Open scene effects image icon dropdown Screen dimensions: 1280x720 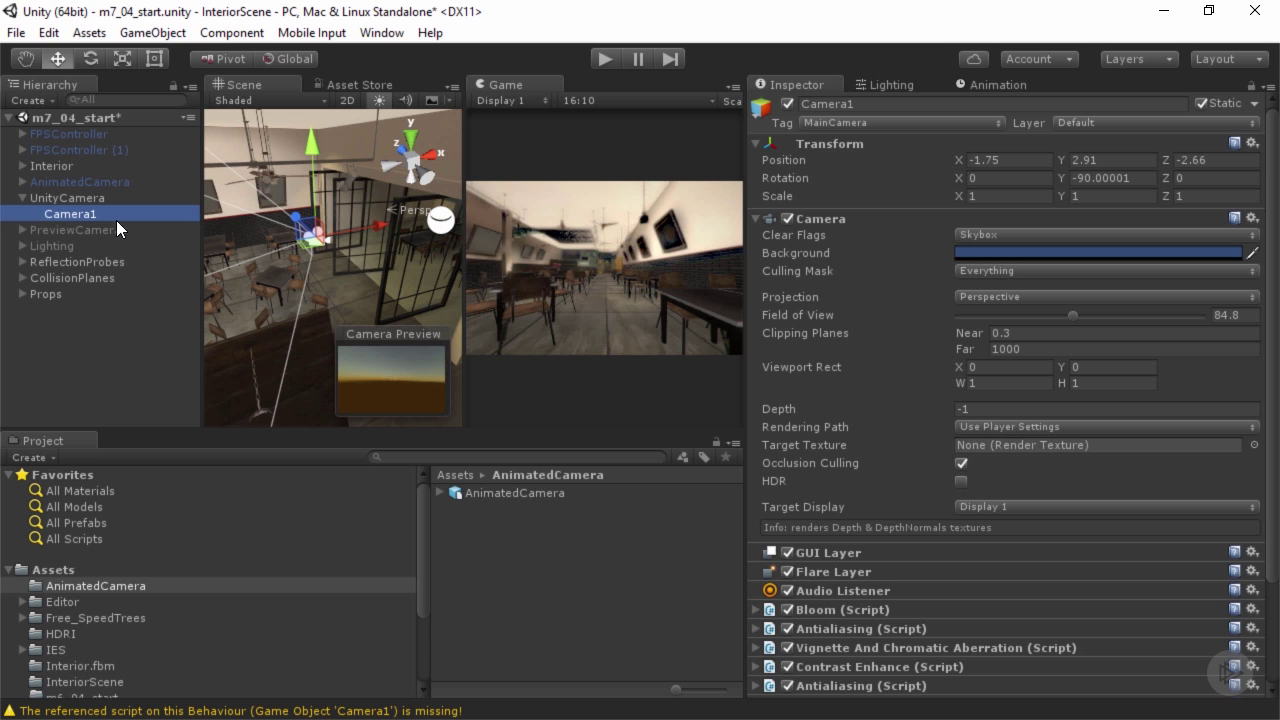[436, 101]
